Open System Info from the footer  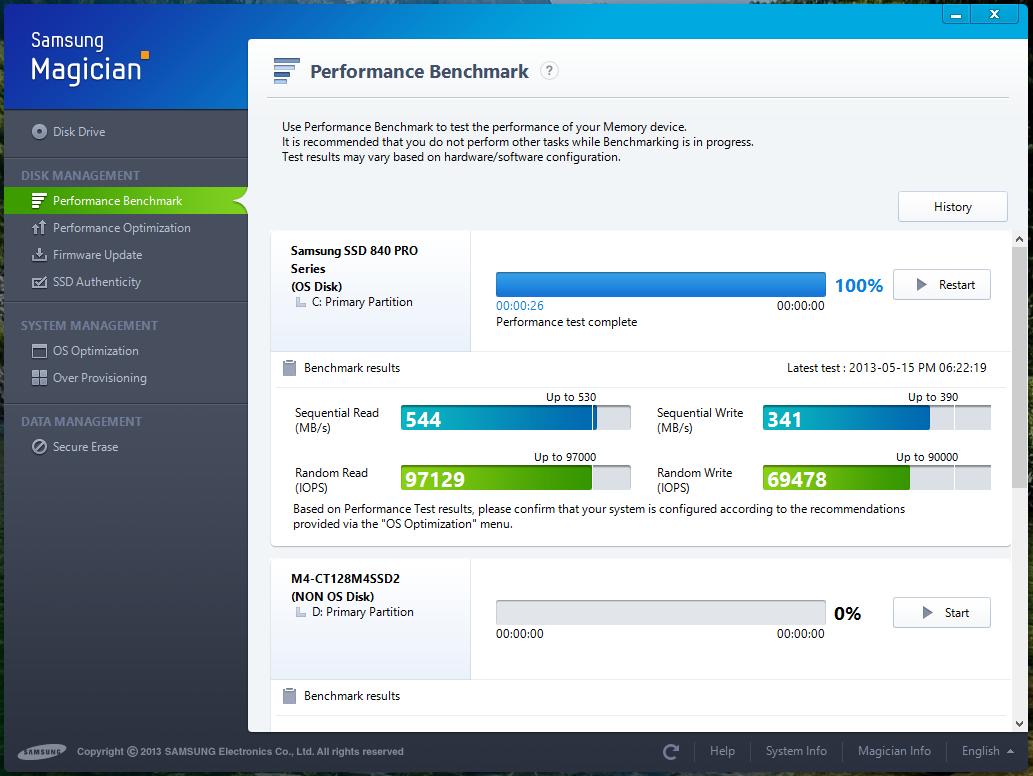click(796, 751)
